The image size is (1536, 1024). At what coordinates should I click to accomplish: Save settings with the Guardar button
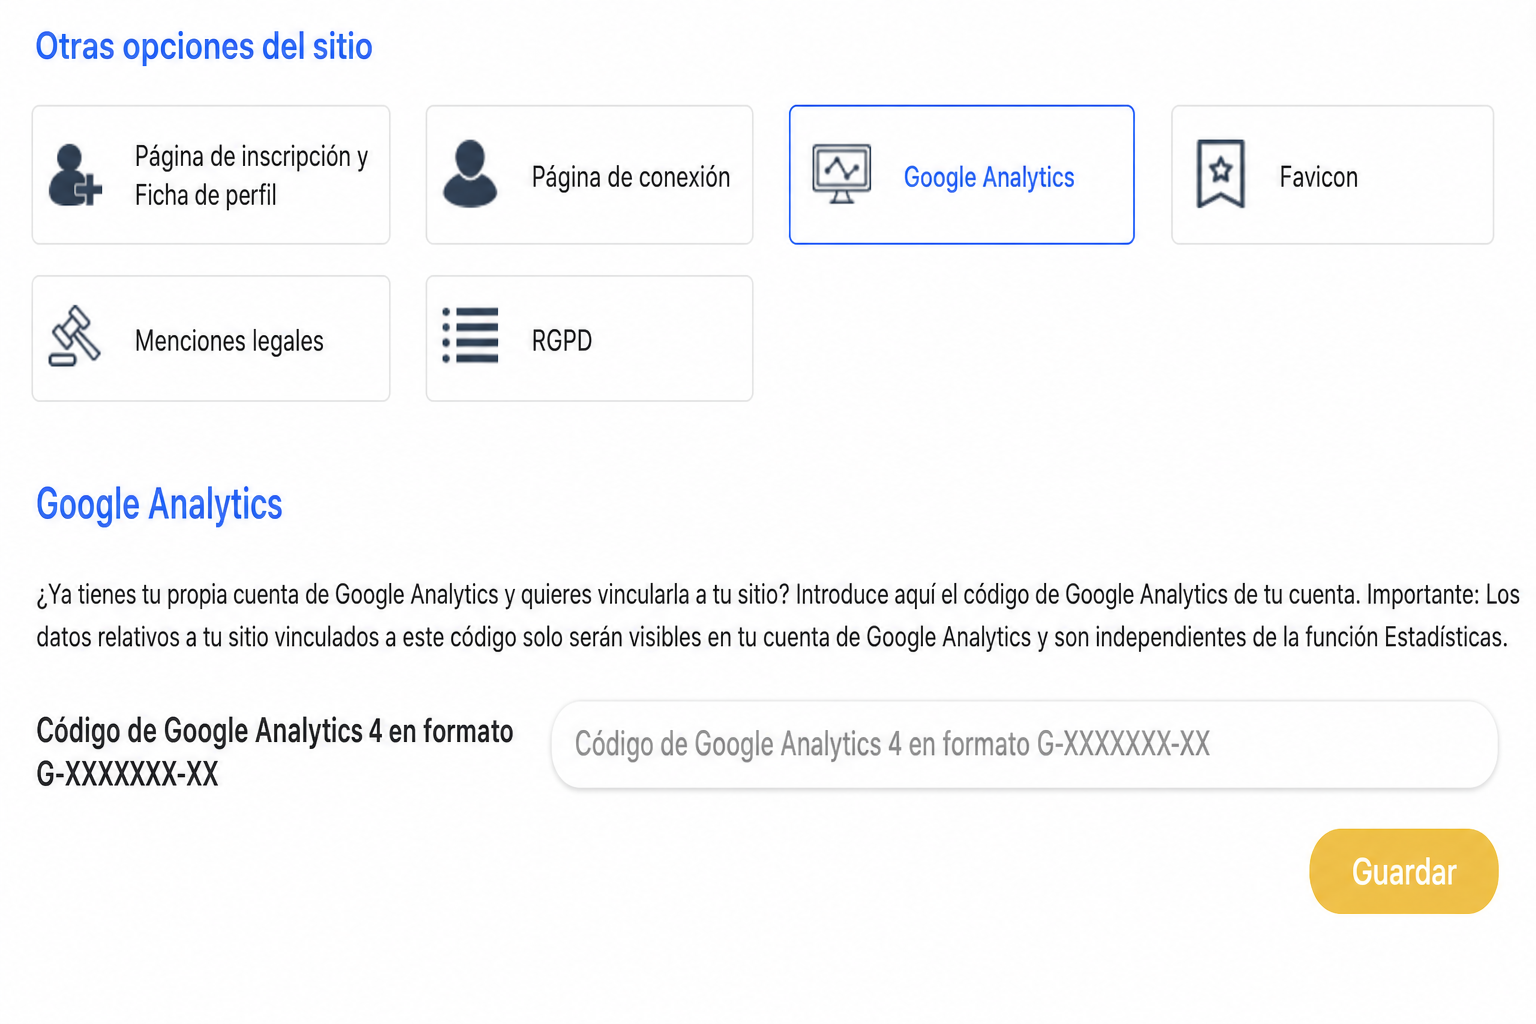click(x=1404, y=871)
